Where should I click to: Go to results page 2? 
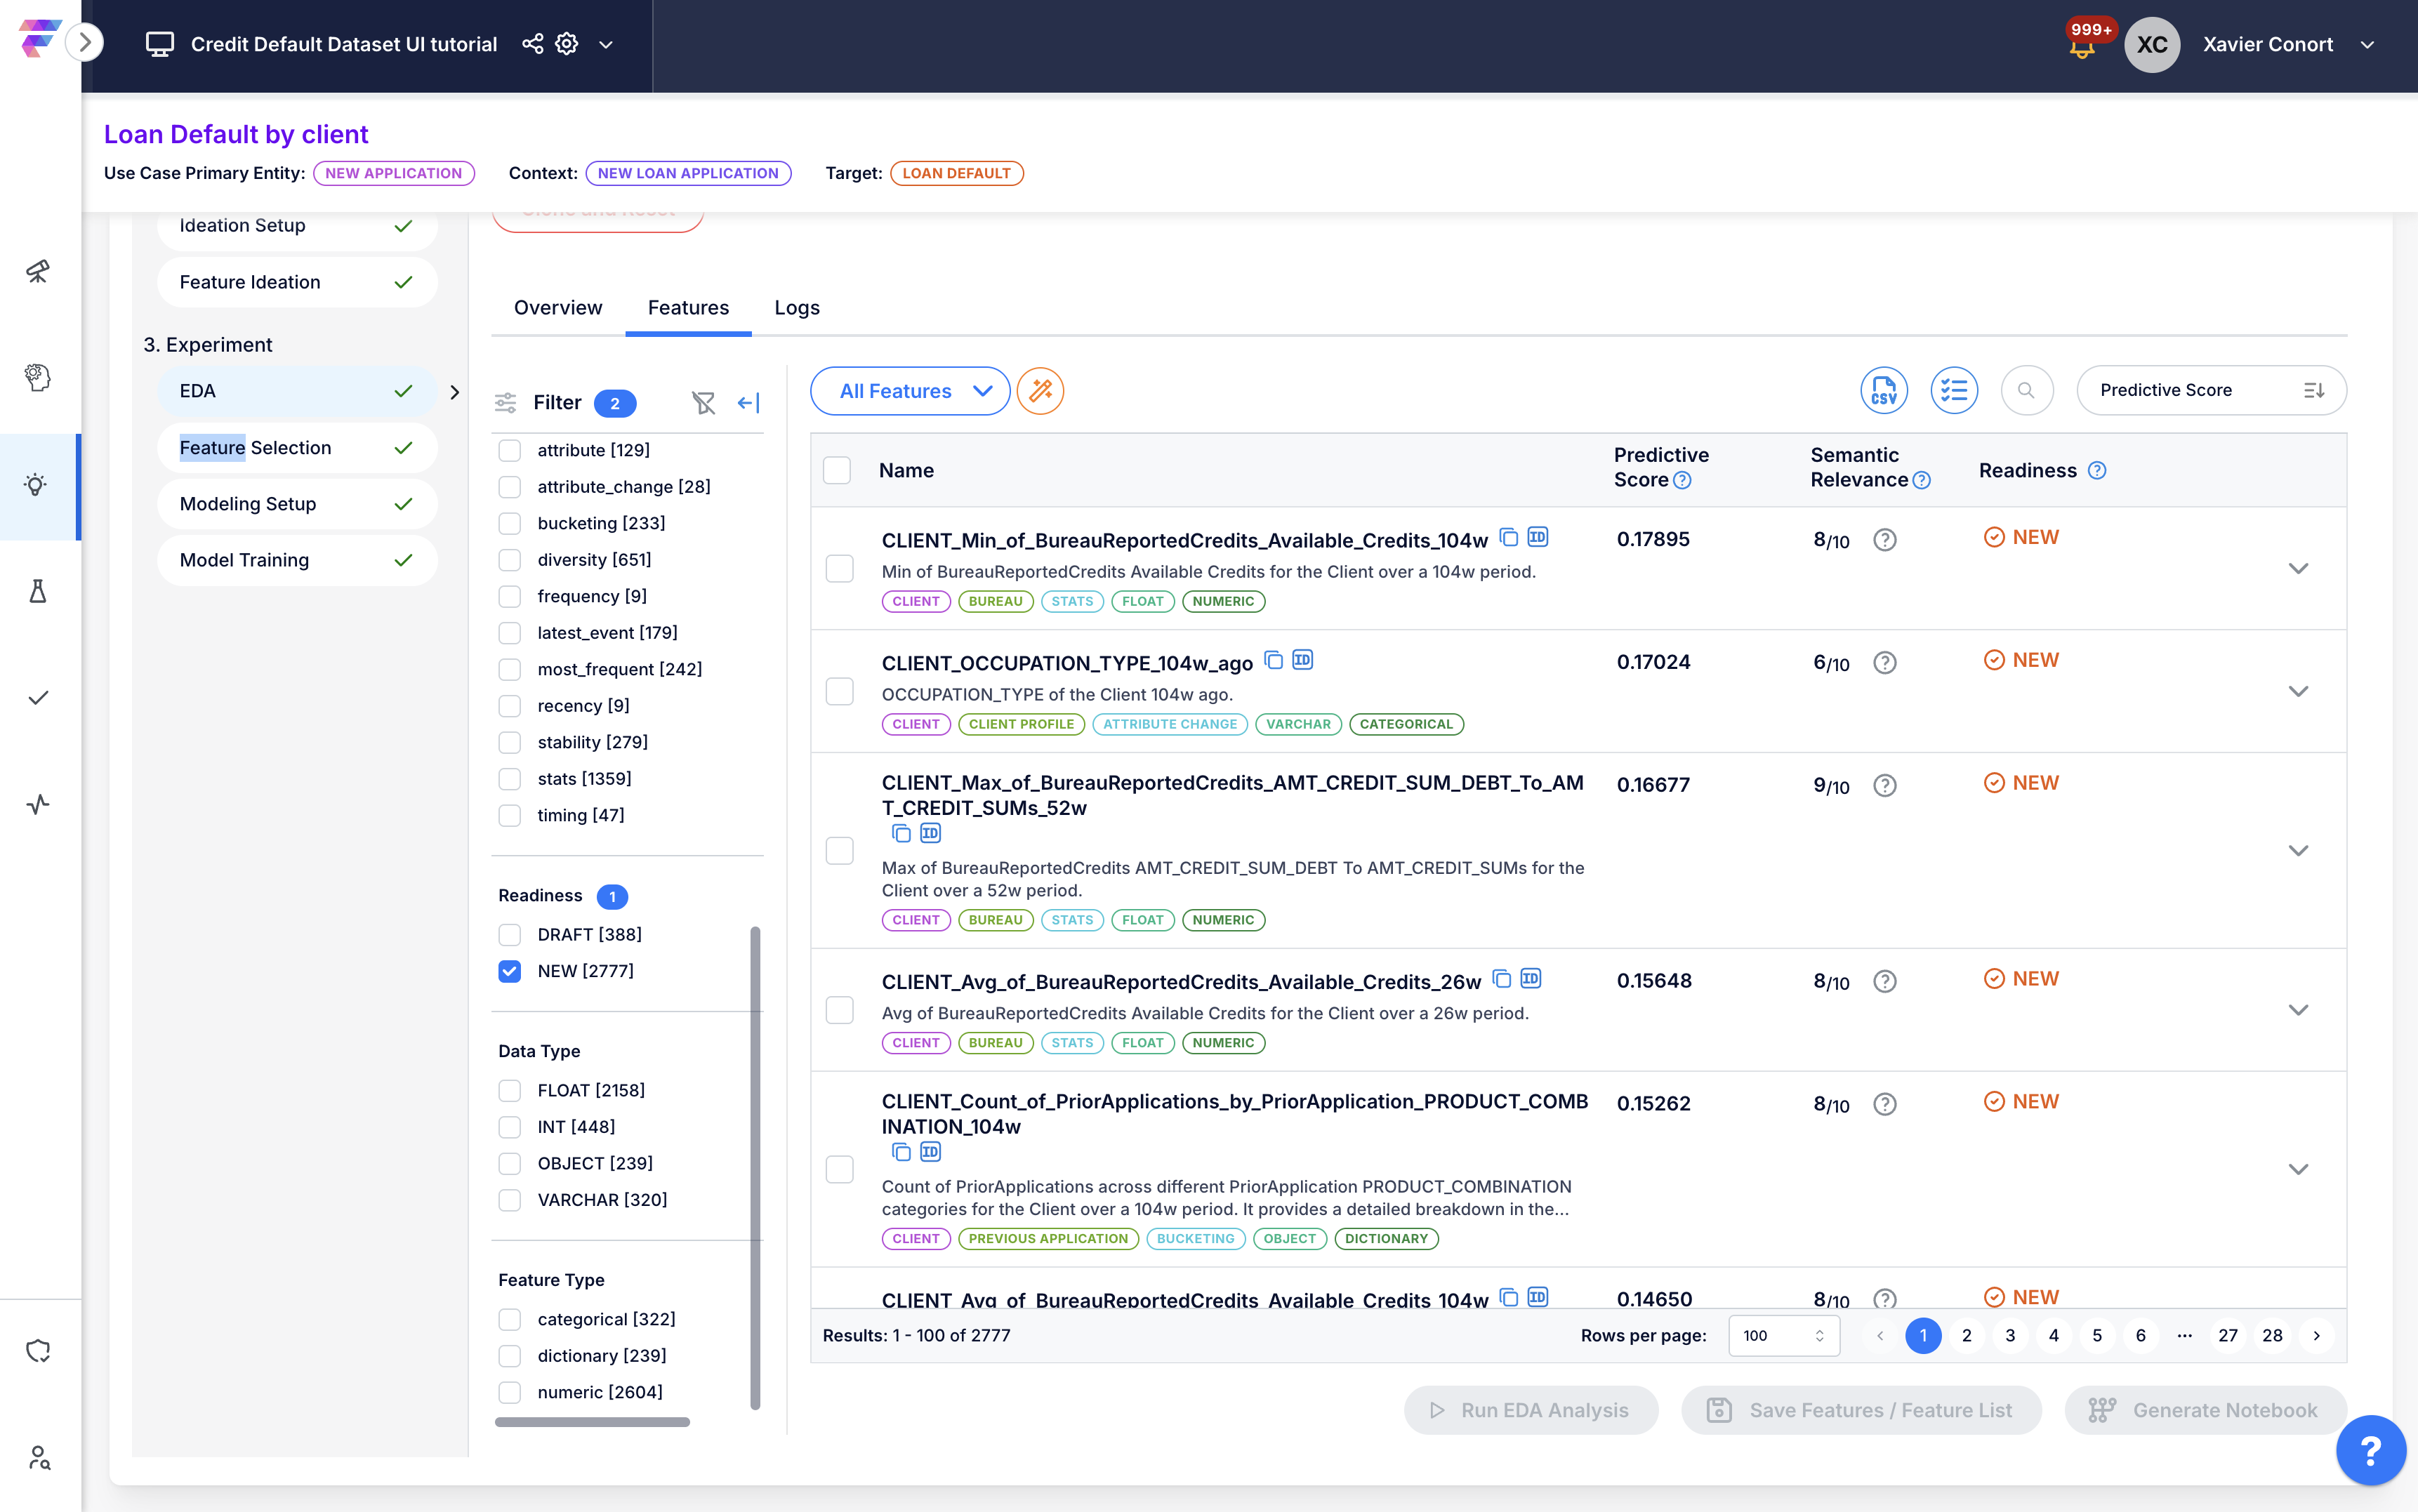1966,1335
